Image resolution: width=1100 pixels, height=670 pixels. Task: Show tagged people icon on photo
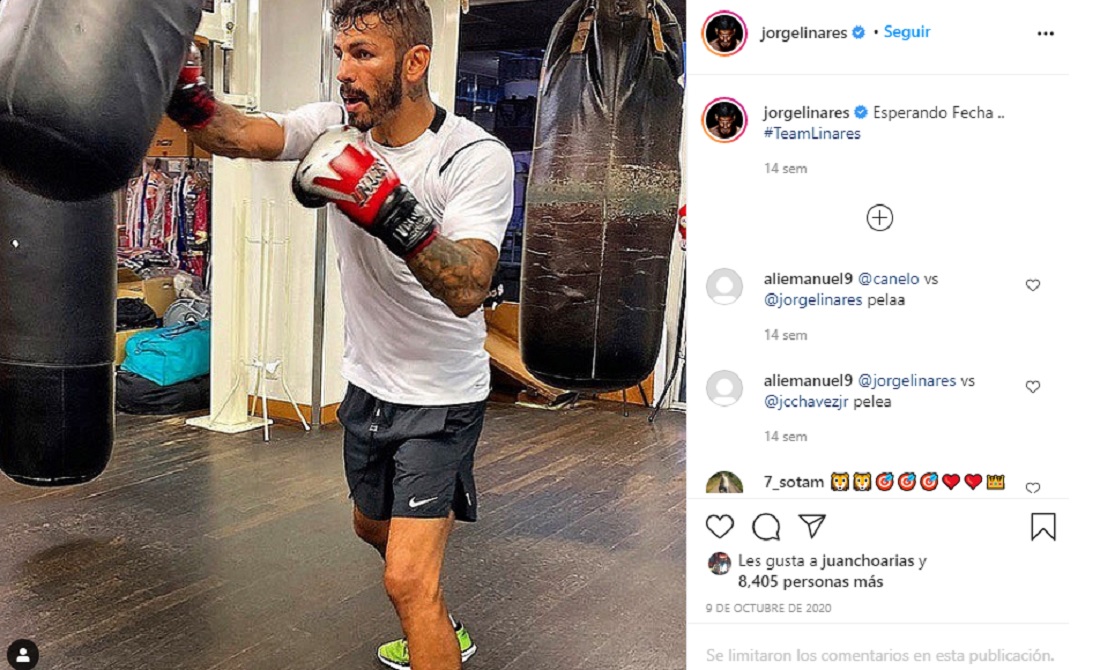[x=23, y=655]
